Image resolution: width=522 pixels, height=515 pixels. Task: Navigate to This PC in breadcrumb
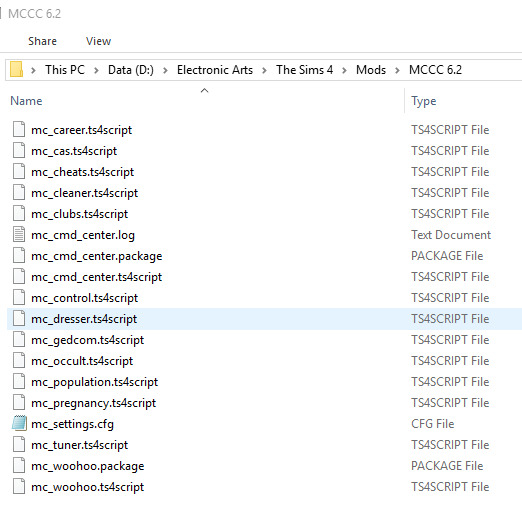point(65,70)
